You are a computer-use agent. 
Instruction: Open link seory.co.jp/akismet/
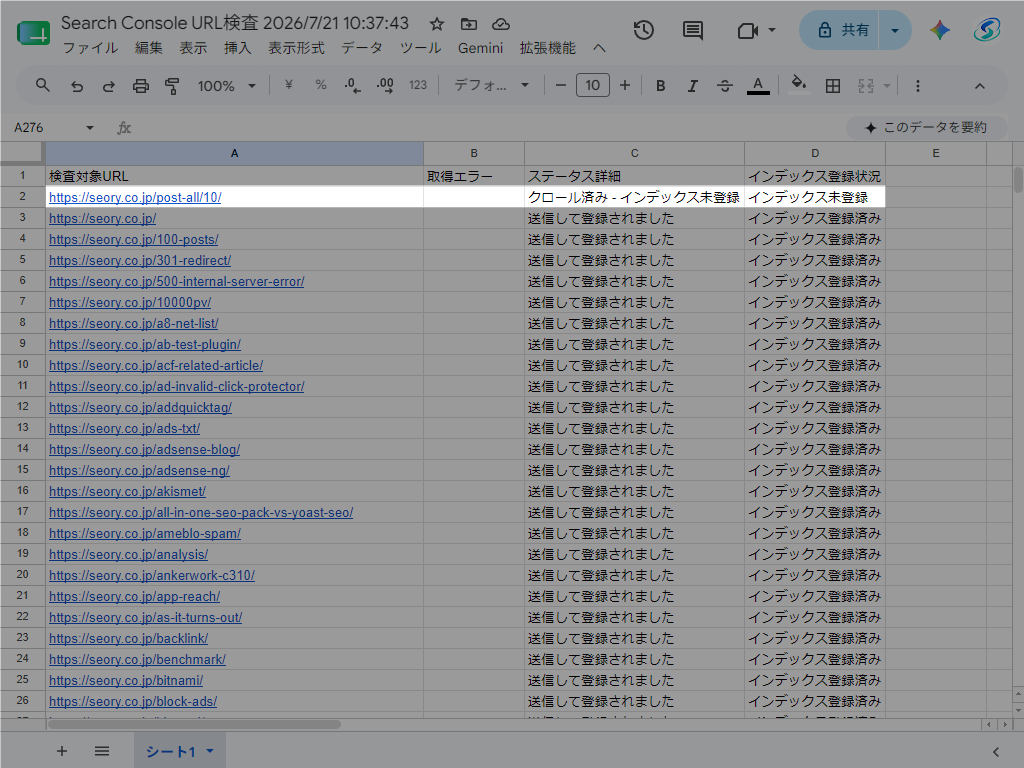pyautogui.click(x=127, y=491)
